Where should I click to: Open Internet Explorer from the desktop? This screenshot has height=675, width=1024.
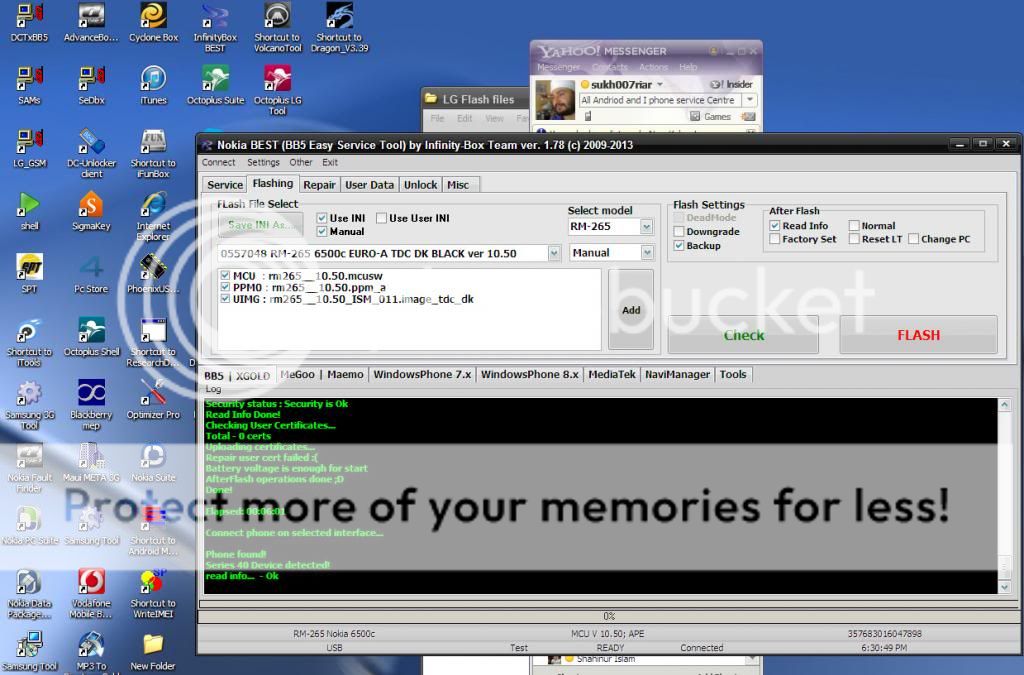pyautogui.click(x=153, y=215)
